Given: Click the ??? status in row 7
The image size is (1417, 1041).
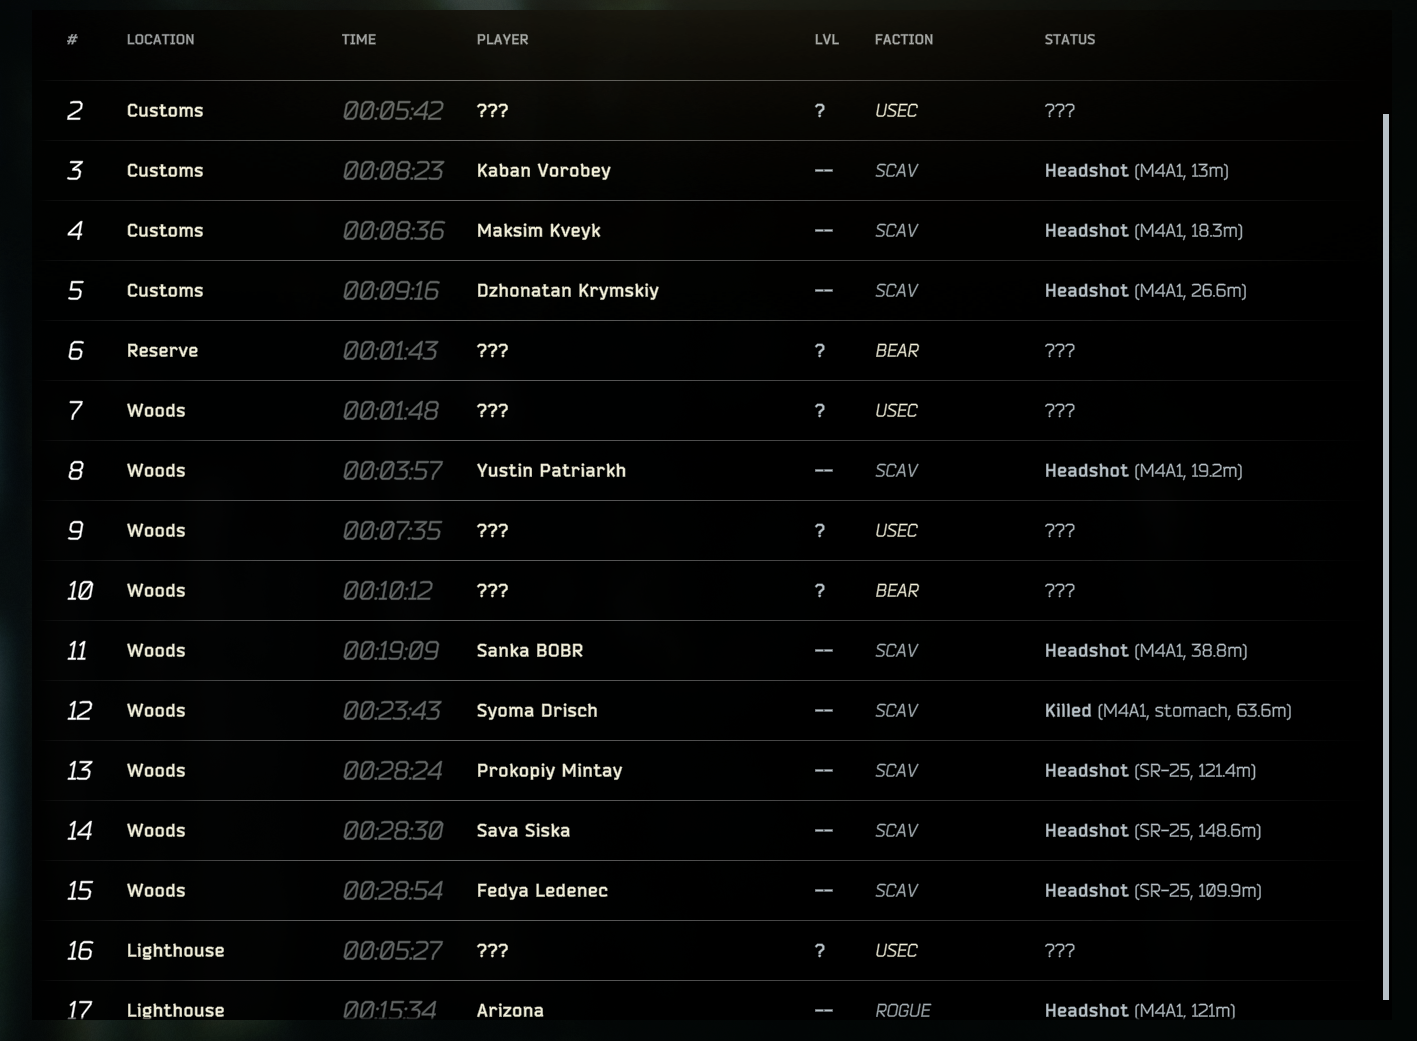Looking at the screenshot, I should 1060,411.
